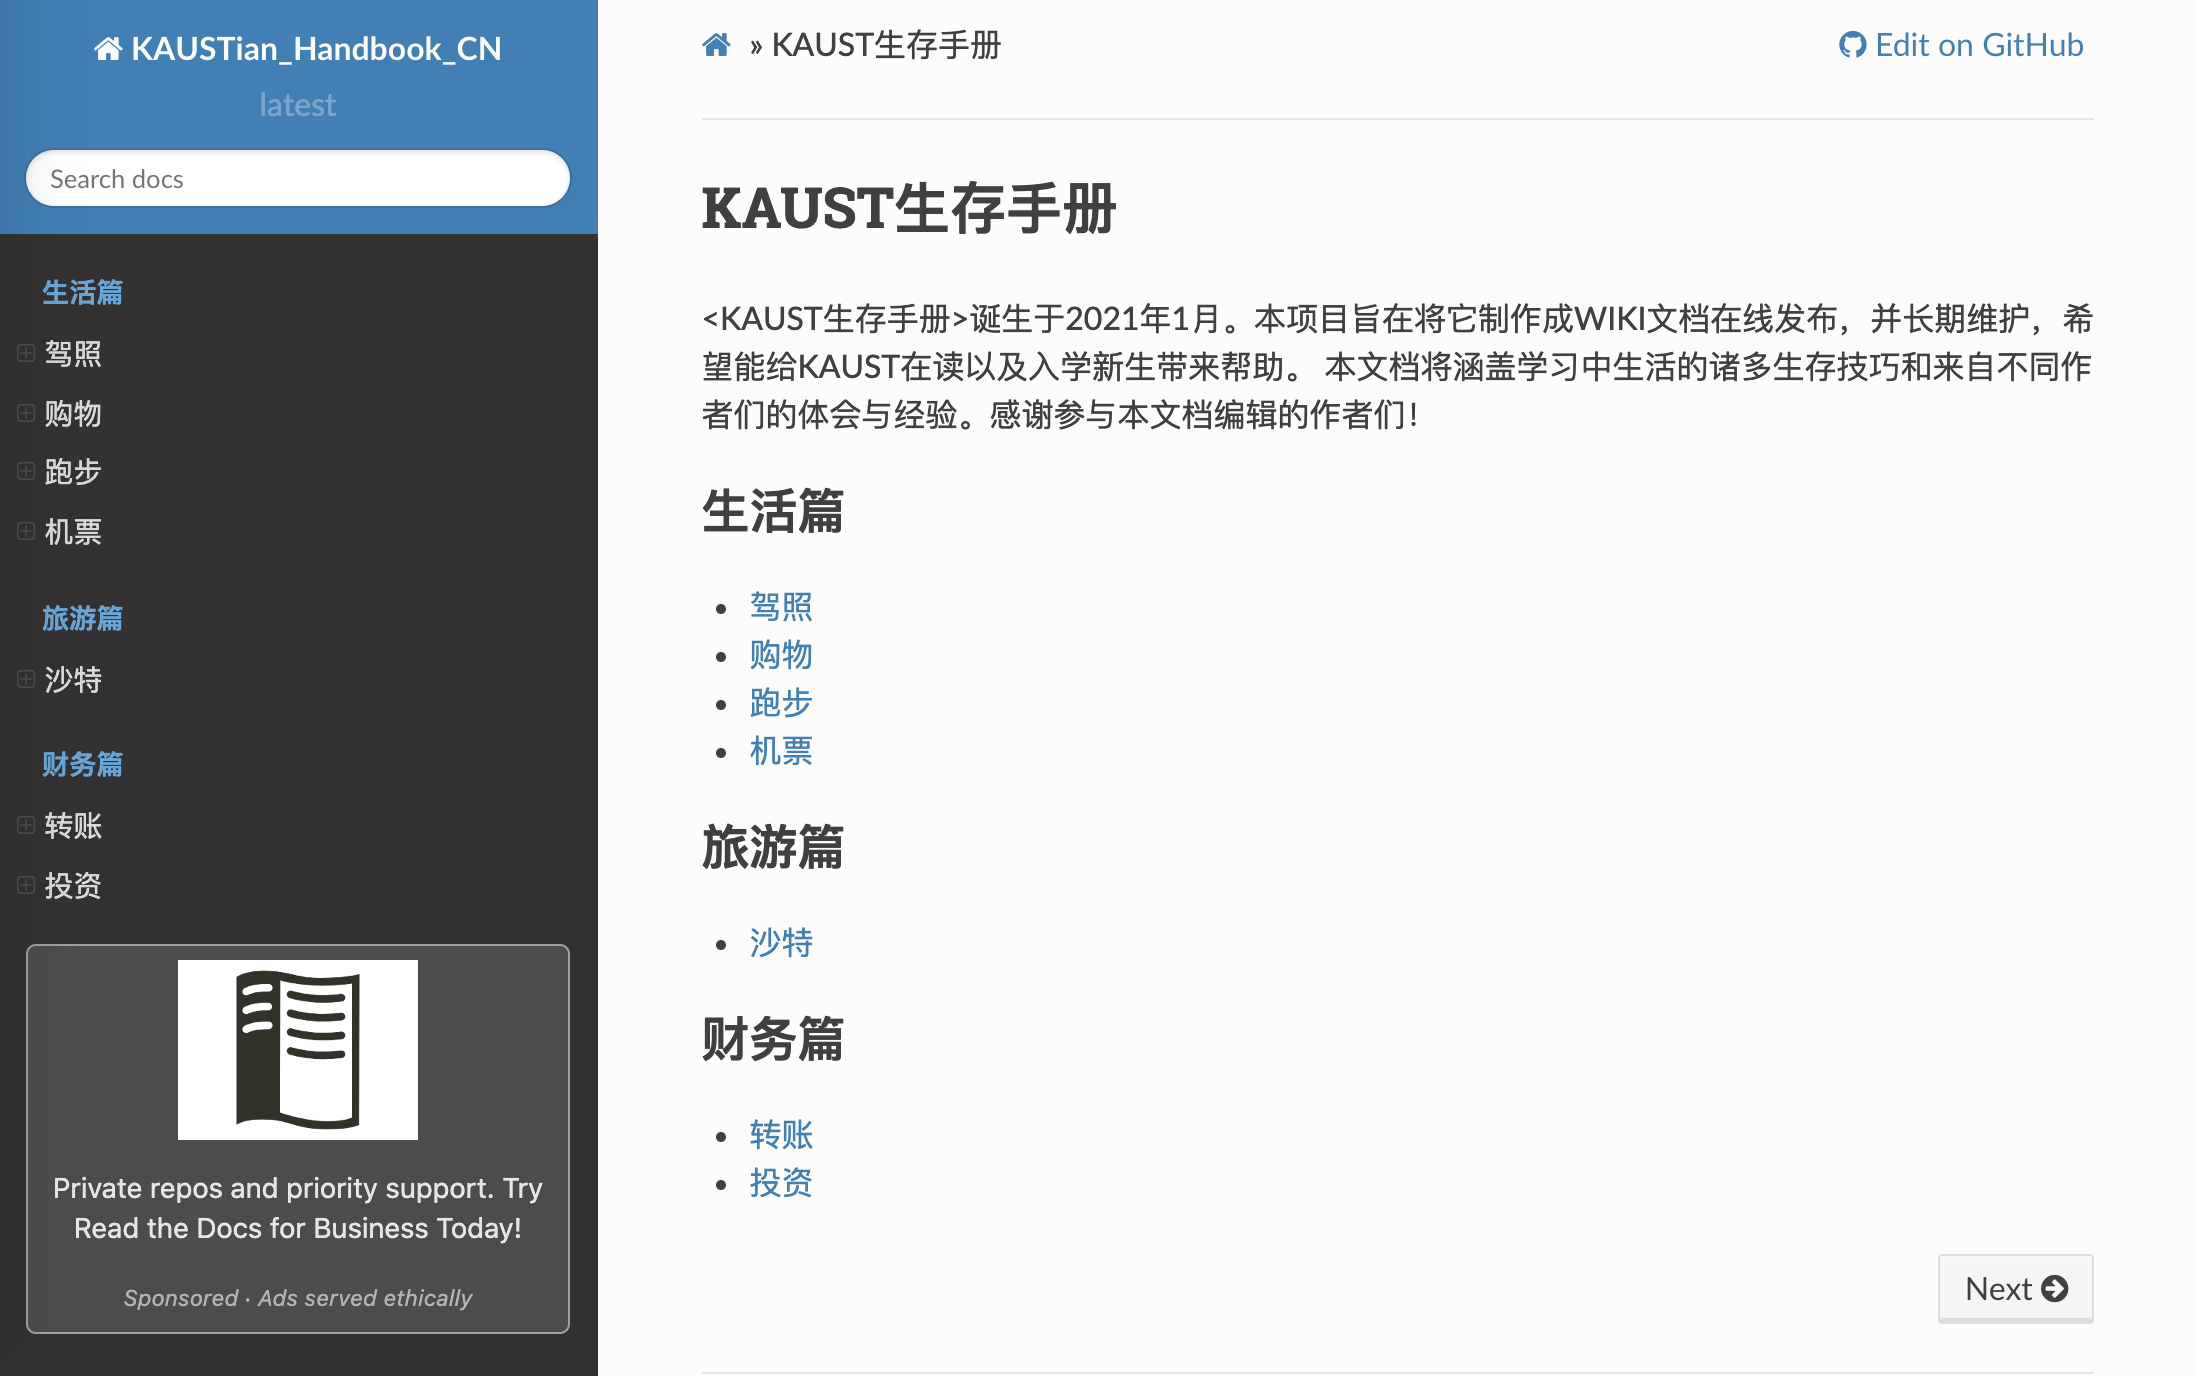The height and width of the screenshot is (1376, 2196).
Task: Expand the 购物 sidebar entry
Action: [26, 413]
